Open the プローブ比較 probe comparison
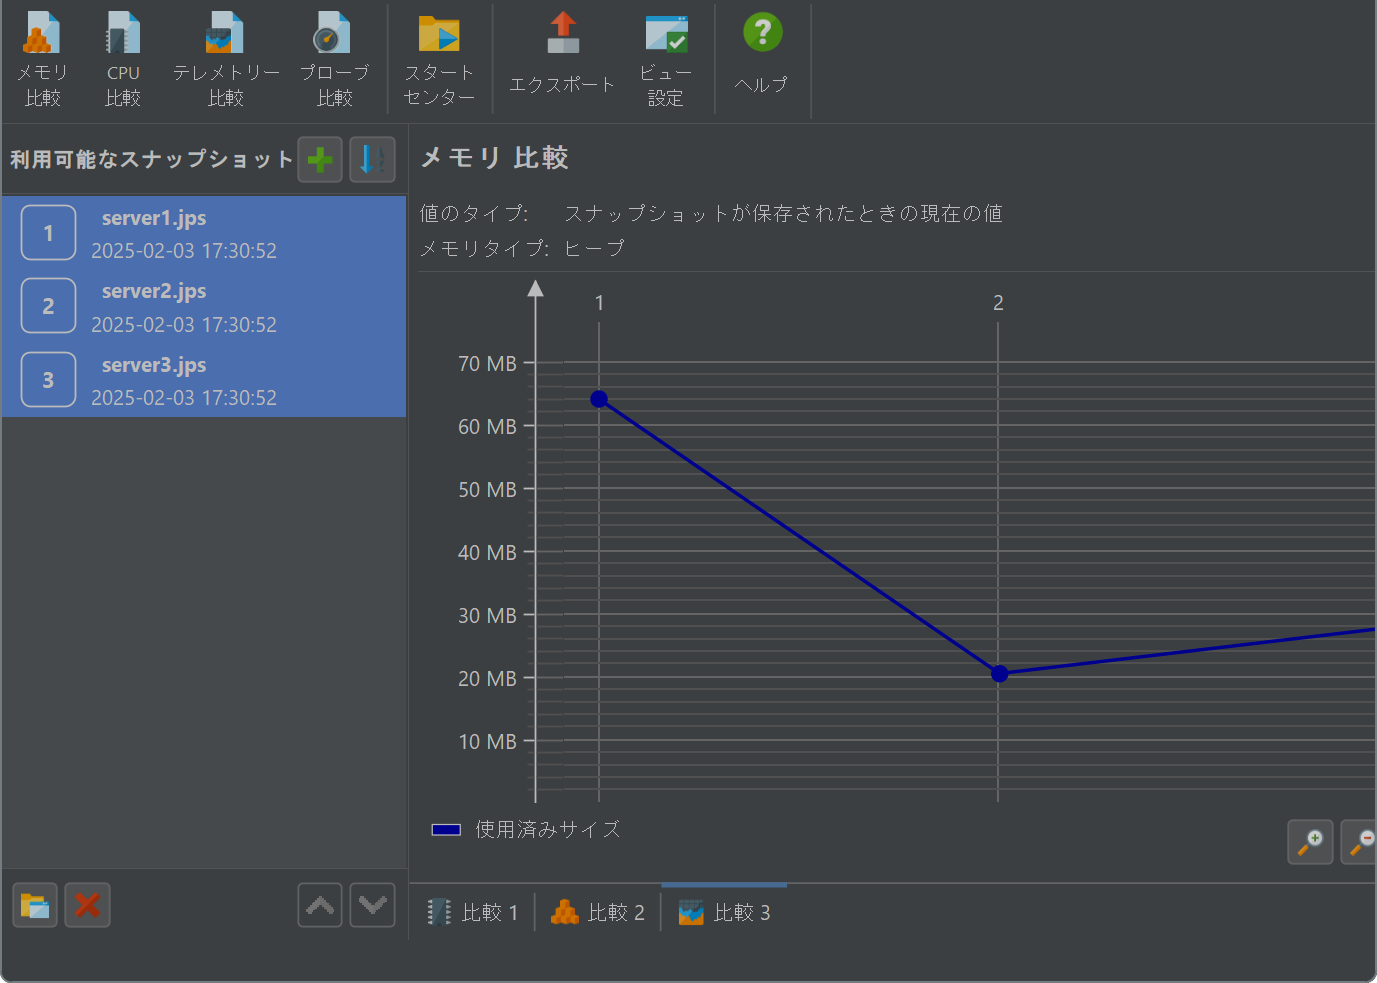Screen dimensions: 1377x983 (x=334, y=59)
